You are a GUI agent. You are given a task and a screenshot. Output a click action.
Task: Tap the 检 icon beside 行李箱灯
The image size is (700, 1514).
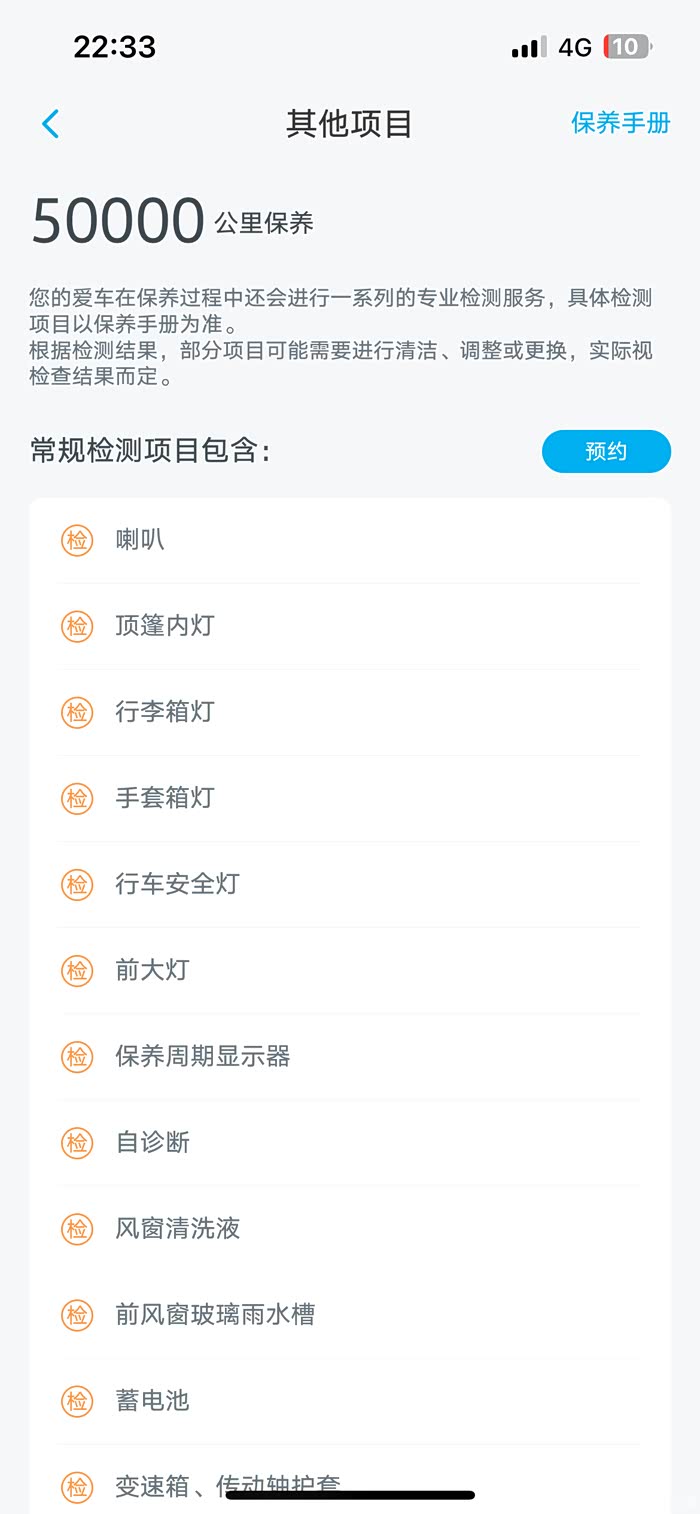tap(77, 712)
